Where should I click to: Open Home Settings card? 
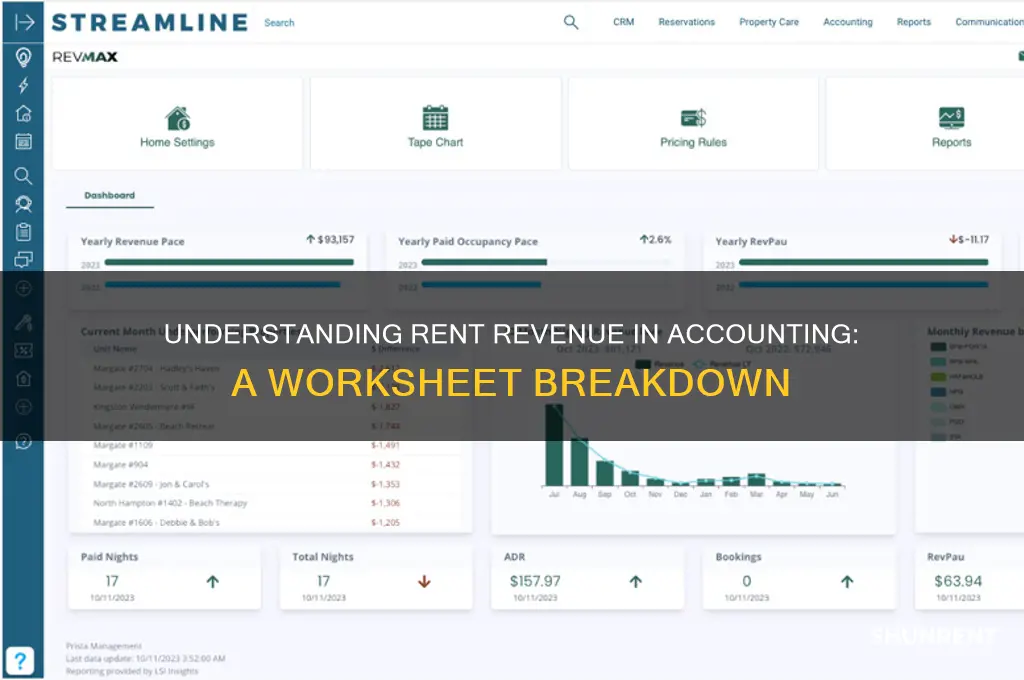pyautogui.click(x=177, y=123)
